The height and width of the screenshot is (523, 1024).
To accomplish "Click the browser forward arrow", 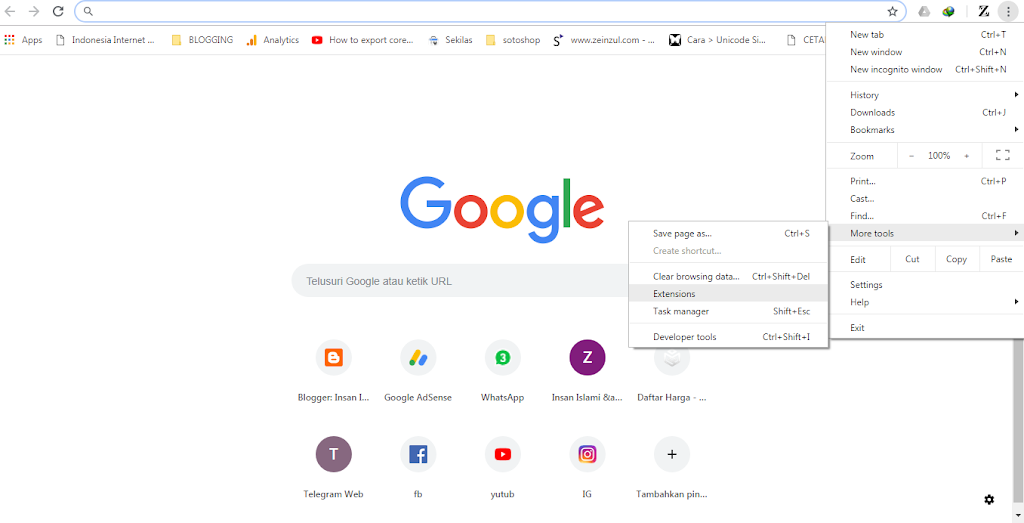I will (x=34, y=11).
